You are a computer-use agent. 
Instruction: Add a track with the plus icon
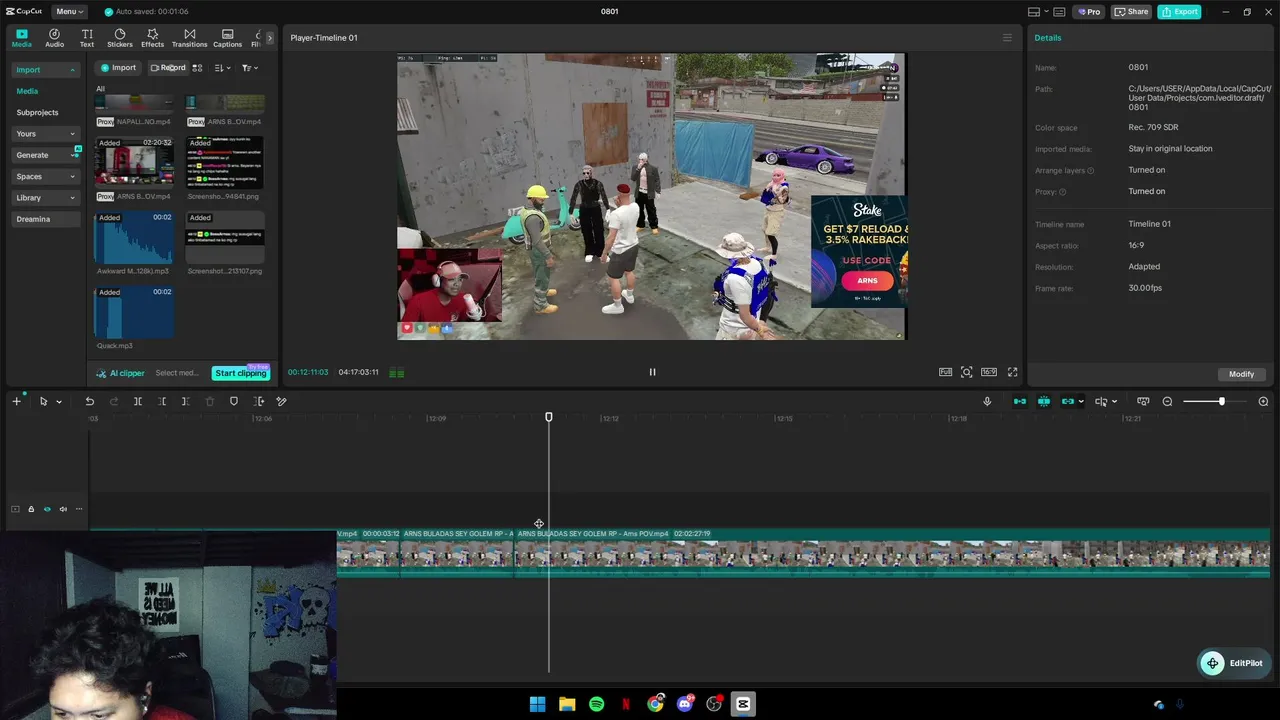click(16, 402)
